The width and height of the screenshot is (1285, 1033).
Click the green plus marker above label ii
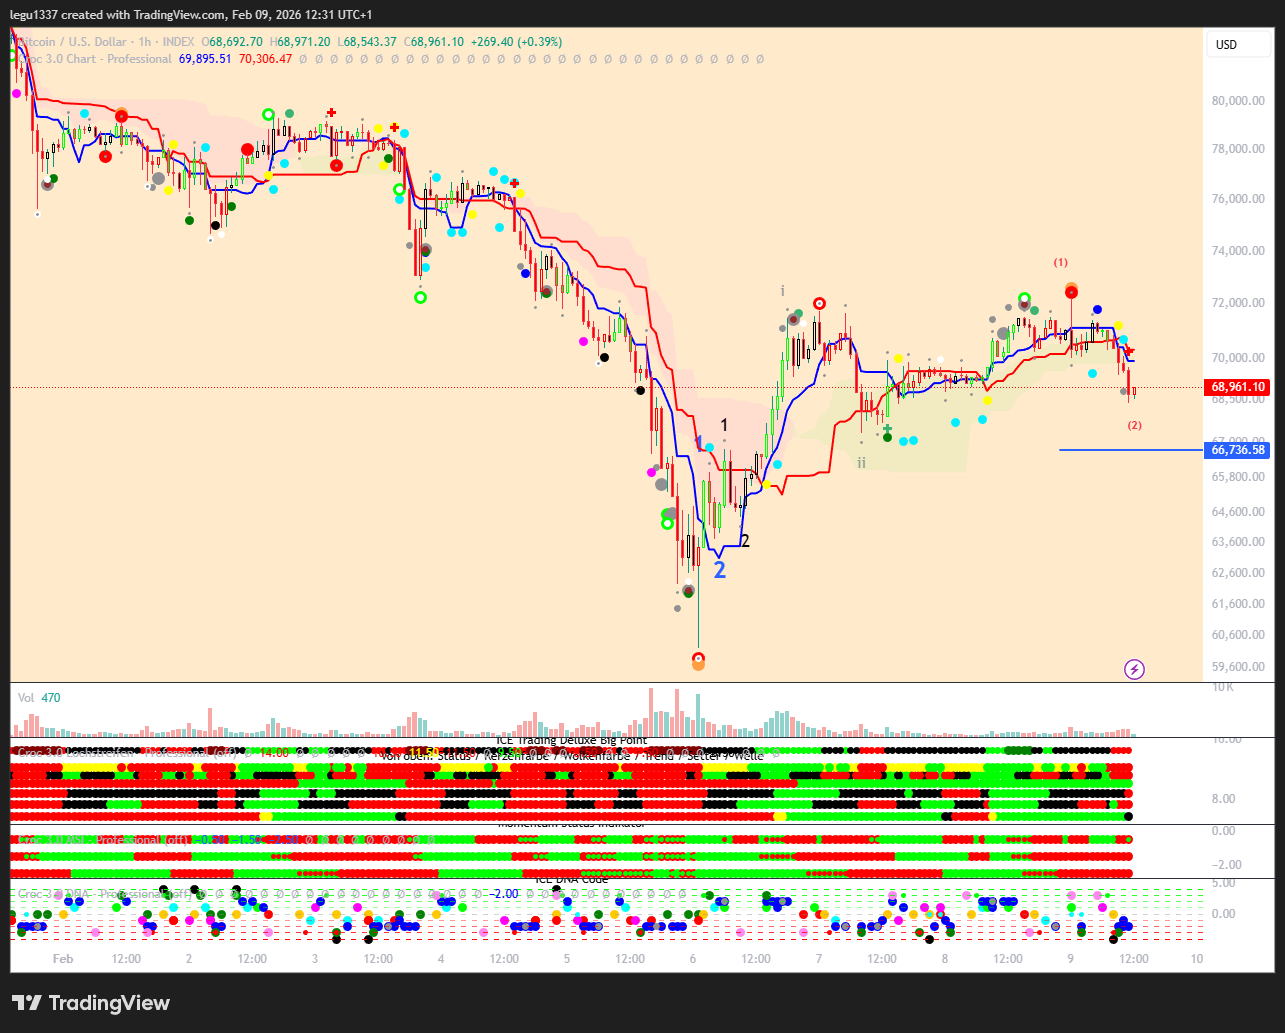pyautogui.click(x=887, y=428)
